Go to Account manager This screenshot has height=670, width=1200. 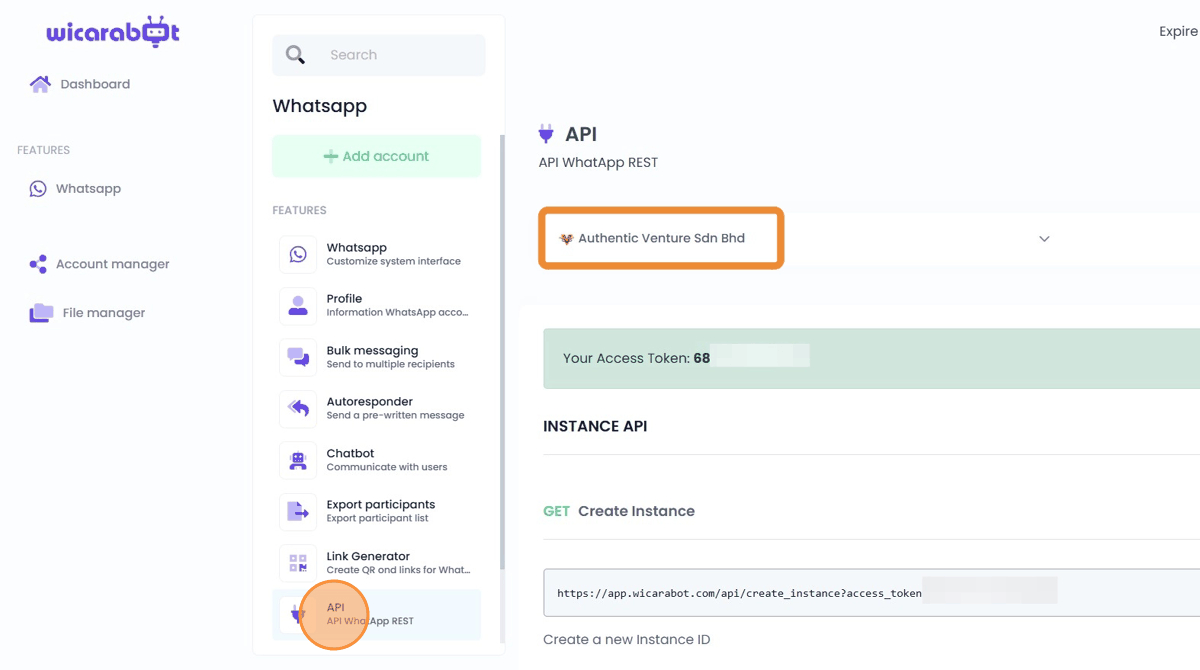pos(99,264)
